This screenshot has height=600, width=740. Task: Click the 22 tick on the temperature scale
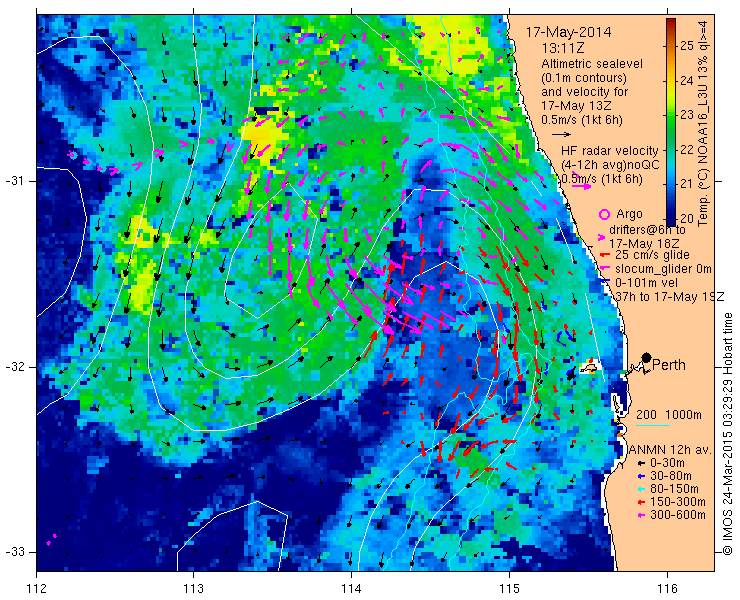687,150
